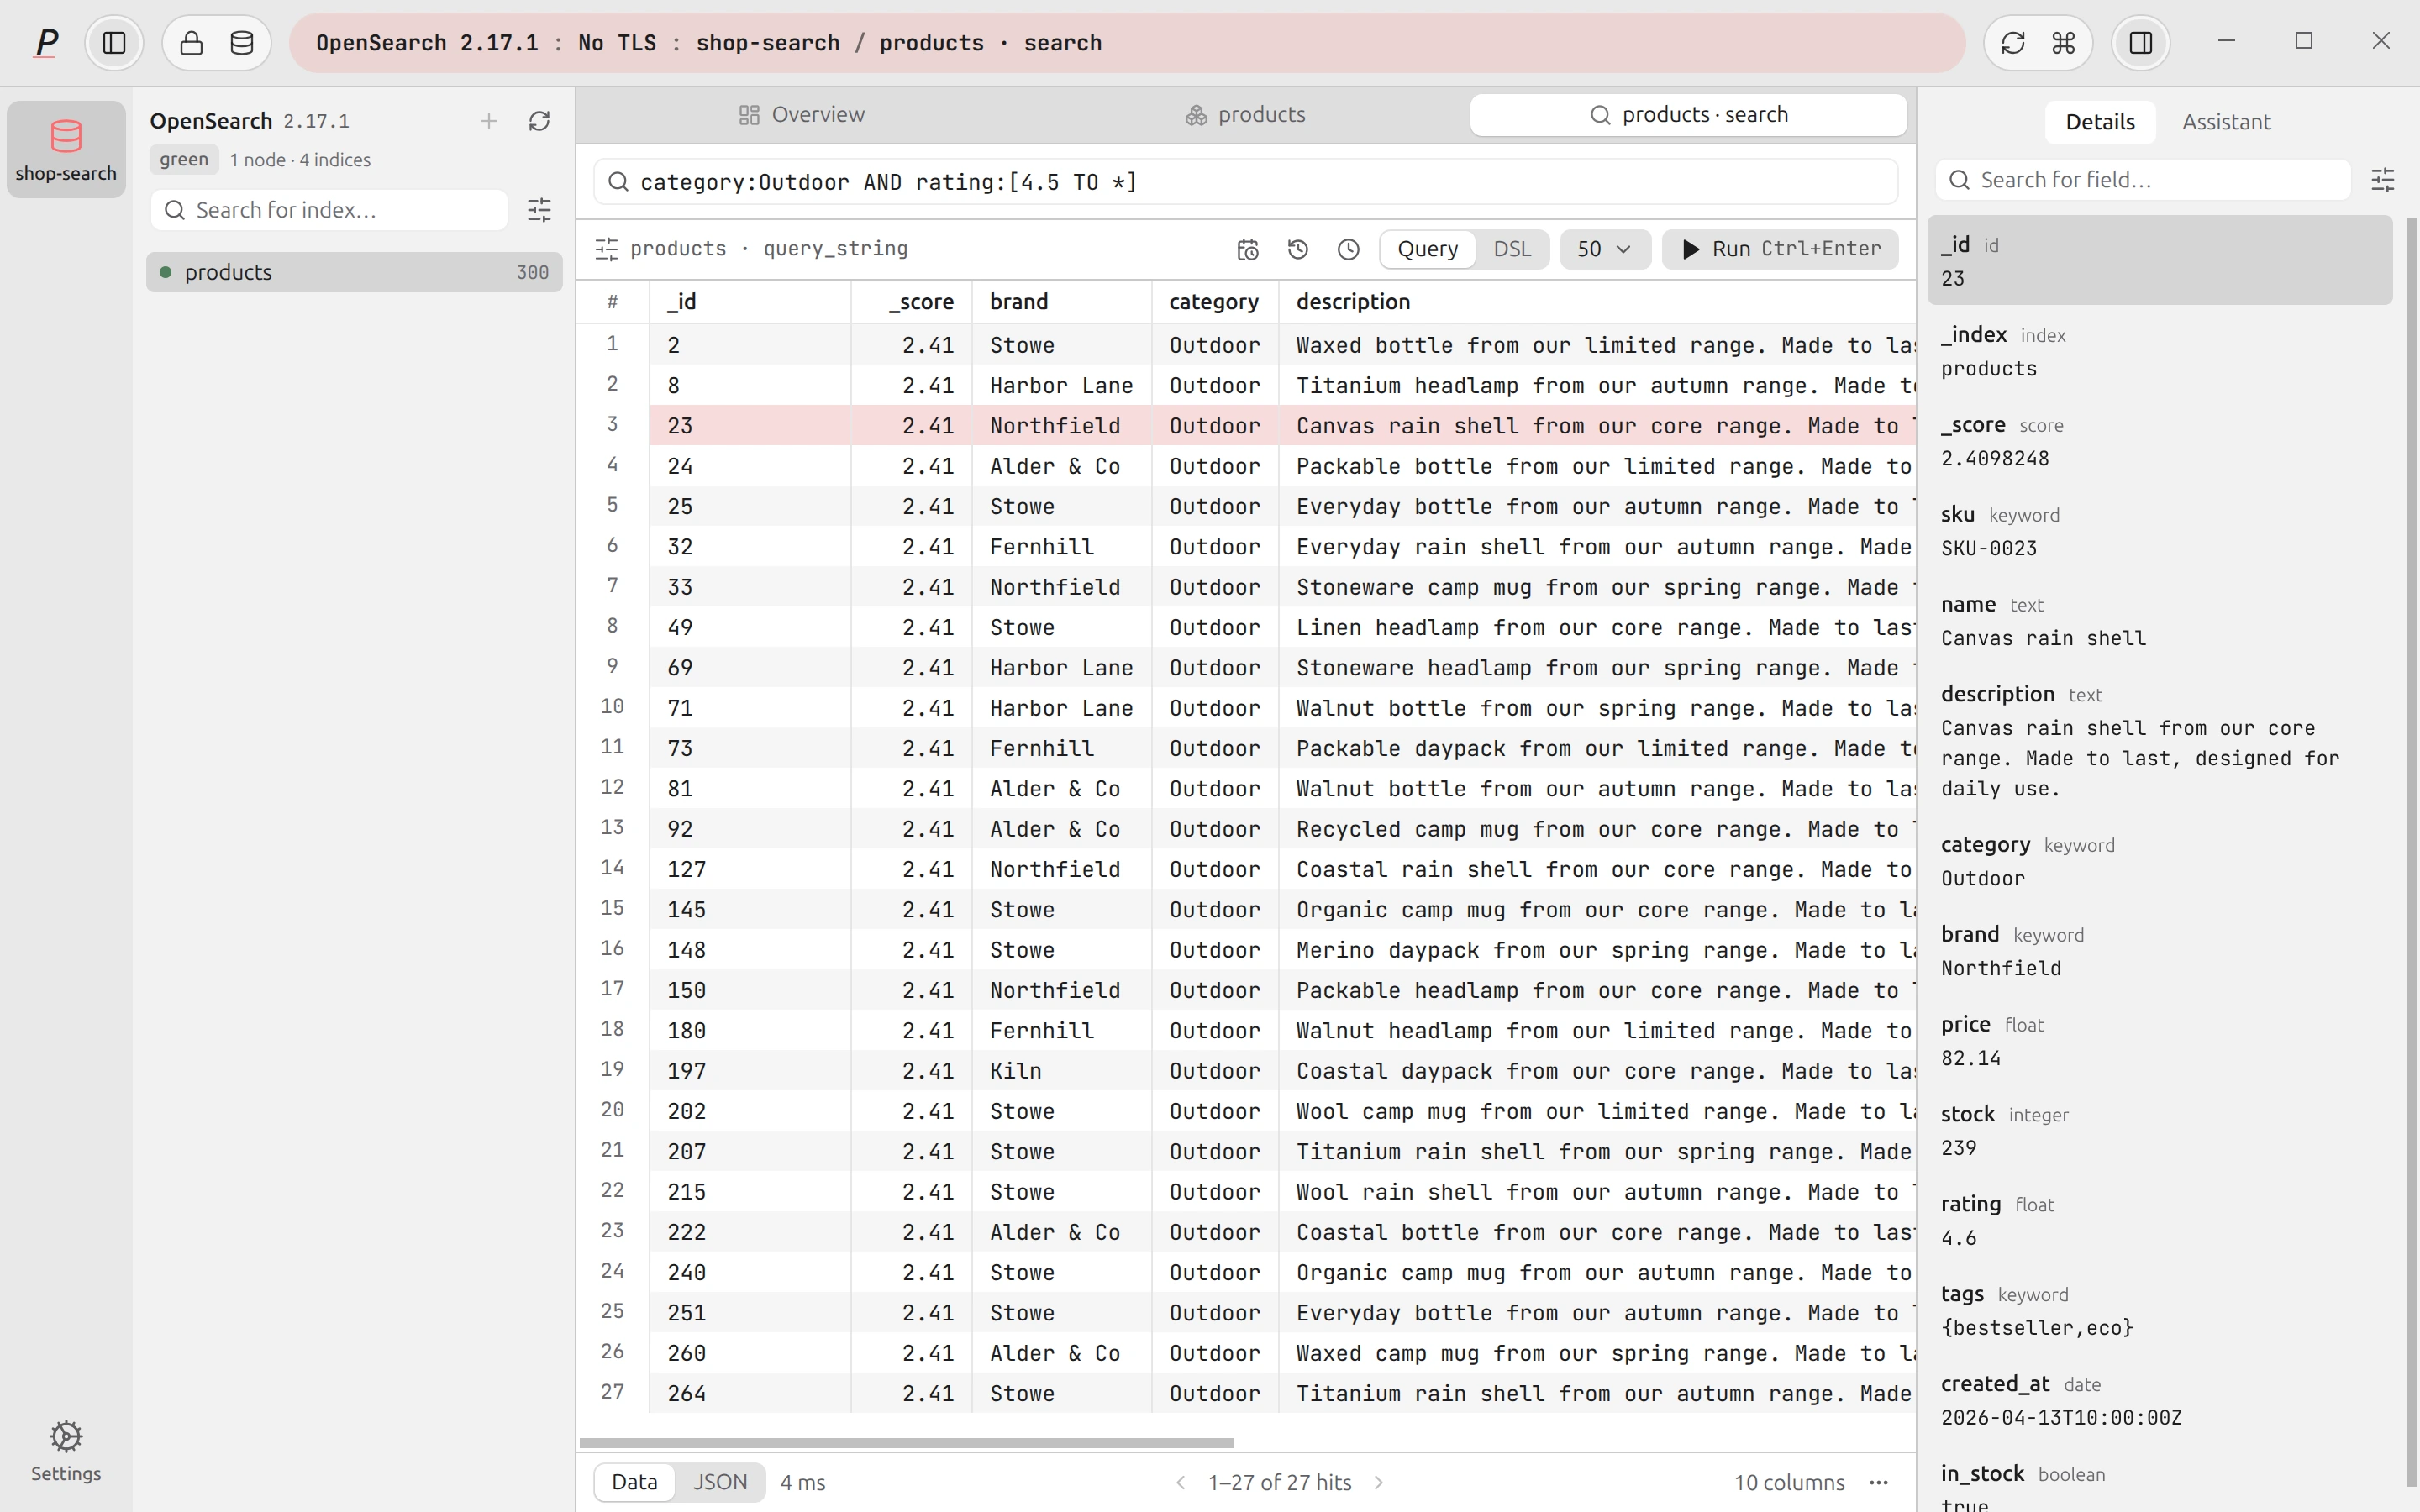Screen dimensions: 2420x1512
Task: Select the Details tab
Action: [x=2100, y=122]
